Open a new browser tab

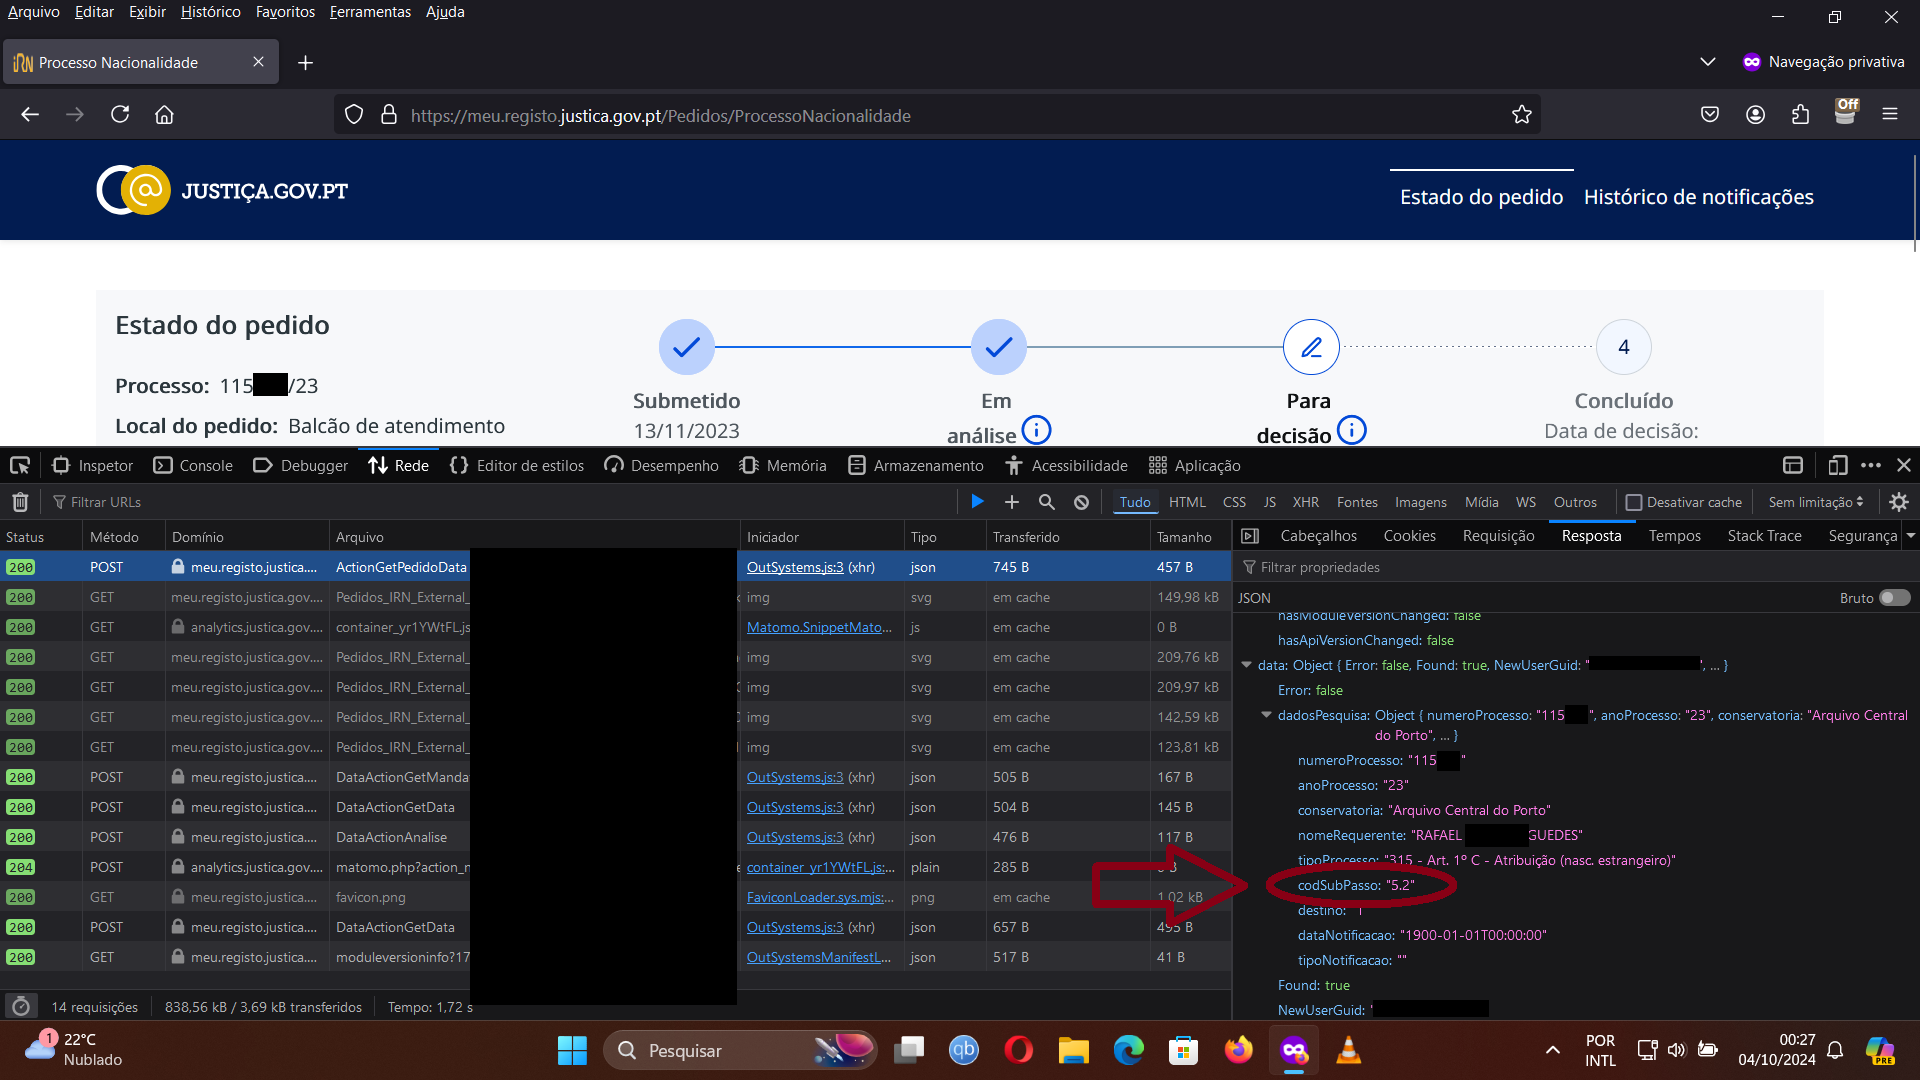pos(306,63)
